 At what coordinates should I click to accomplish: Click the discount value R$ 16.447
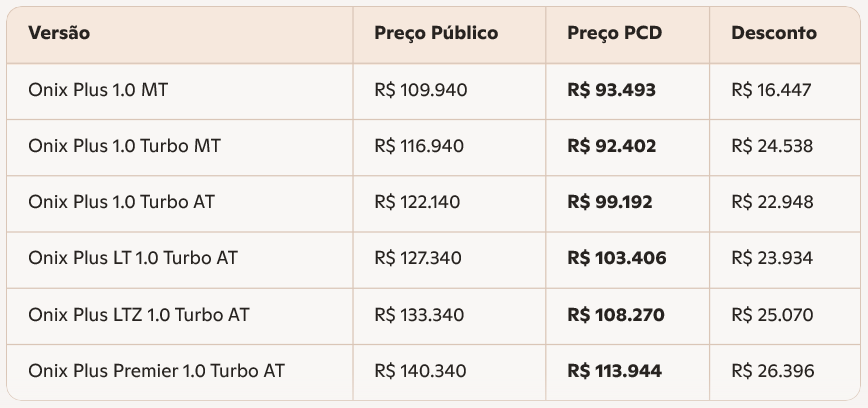tap(771, 90)
